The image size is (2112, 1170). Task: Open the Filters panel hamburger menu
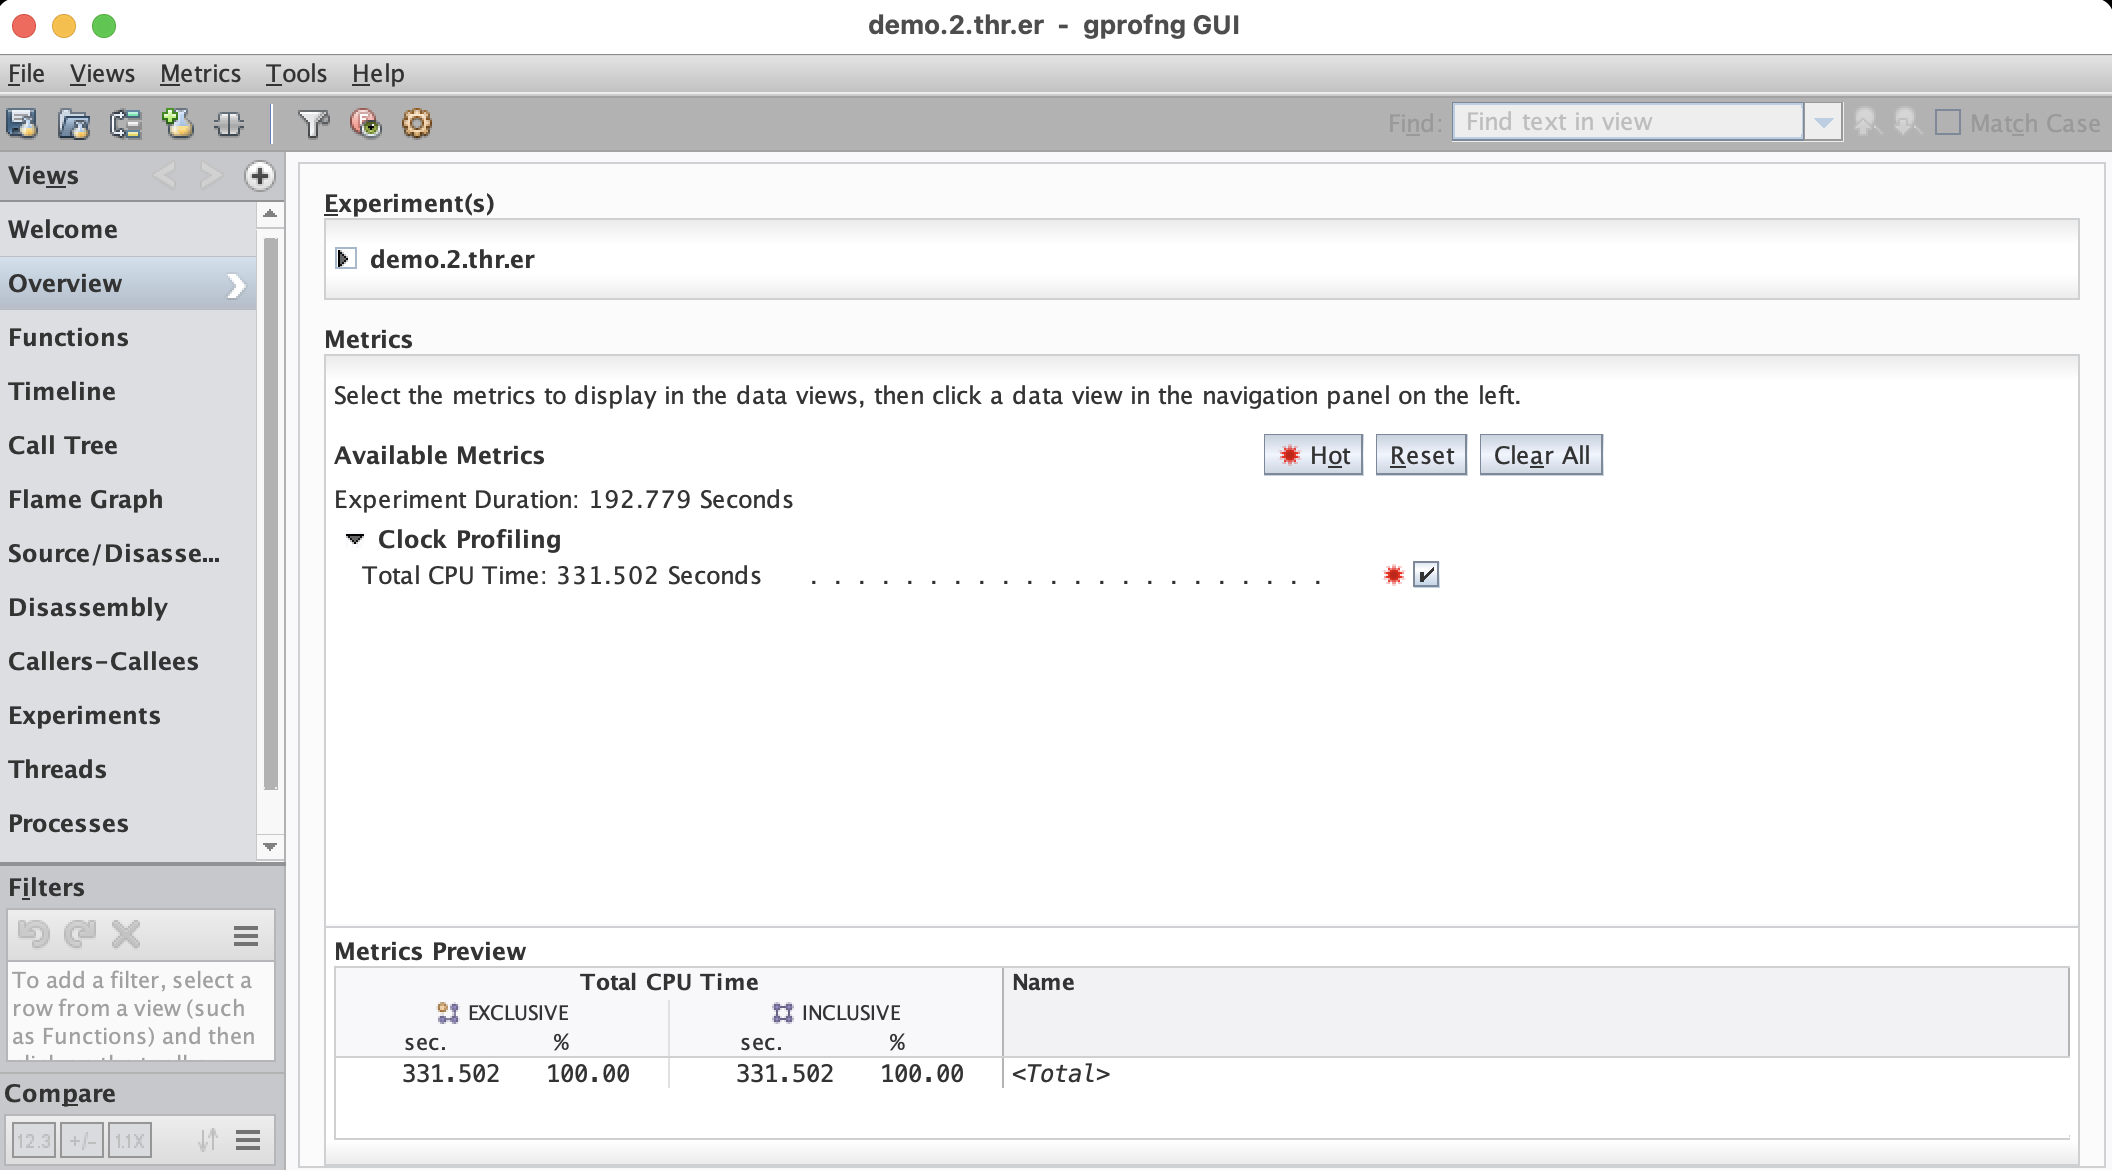tap(246, 935)
